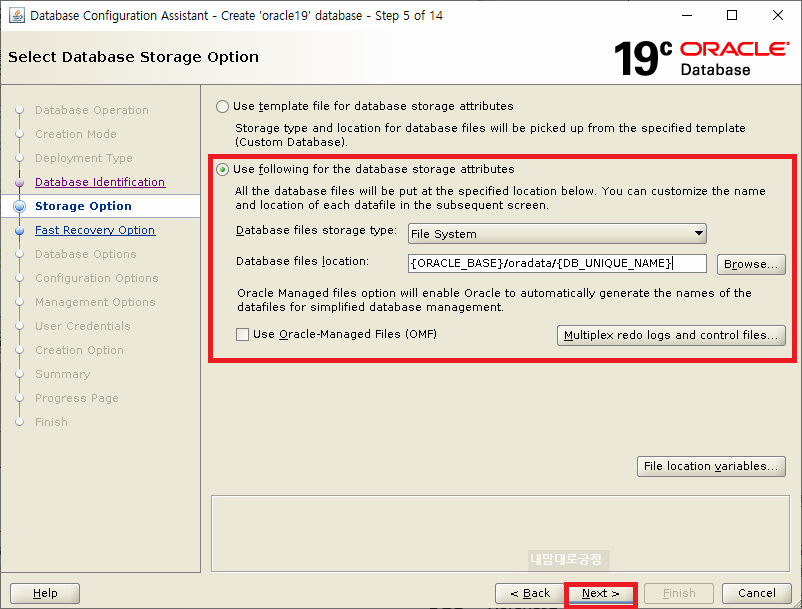Click 'Management Options' step label
This screenshot has height=609, width=802.
click(95, 302)
